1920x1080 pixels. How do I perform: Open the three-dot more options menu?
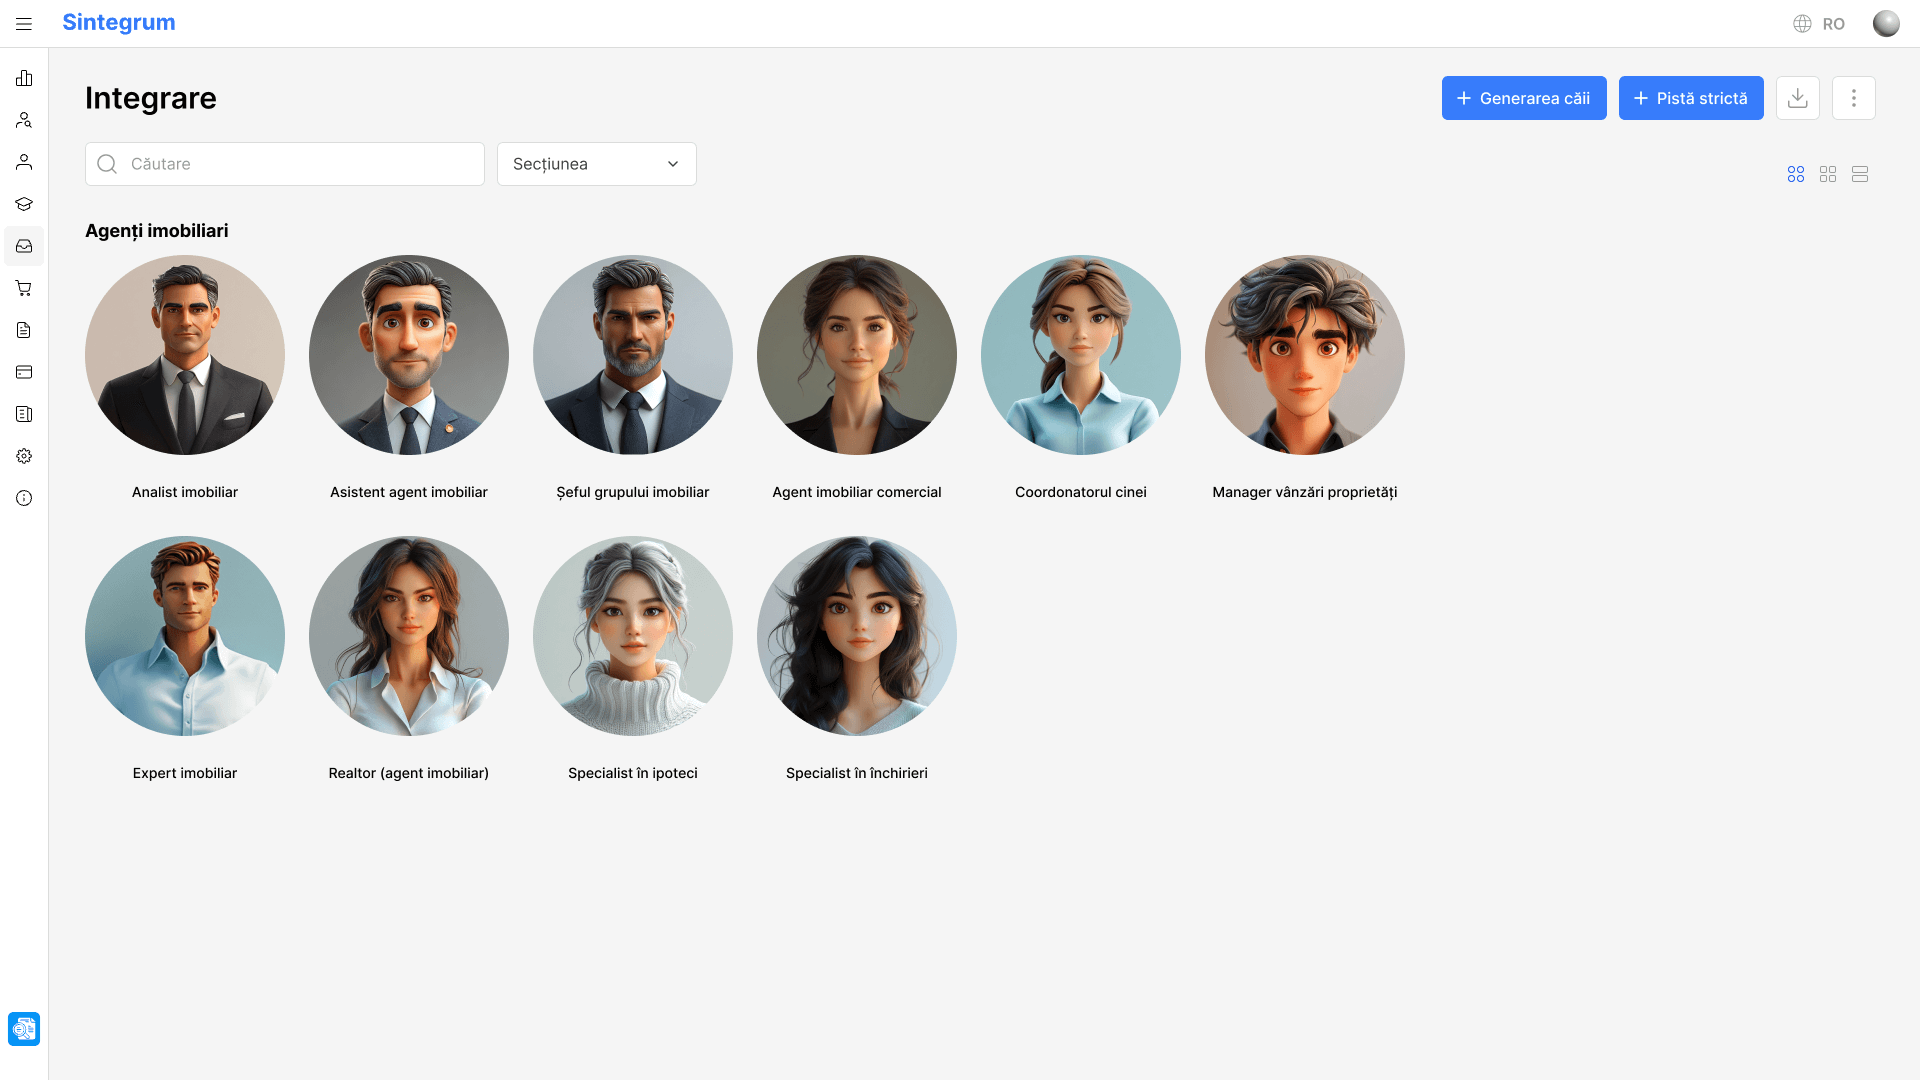(x=1853, y=98)
